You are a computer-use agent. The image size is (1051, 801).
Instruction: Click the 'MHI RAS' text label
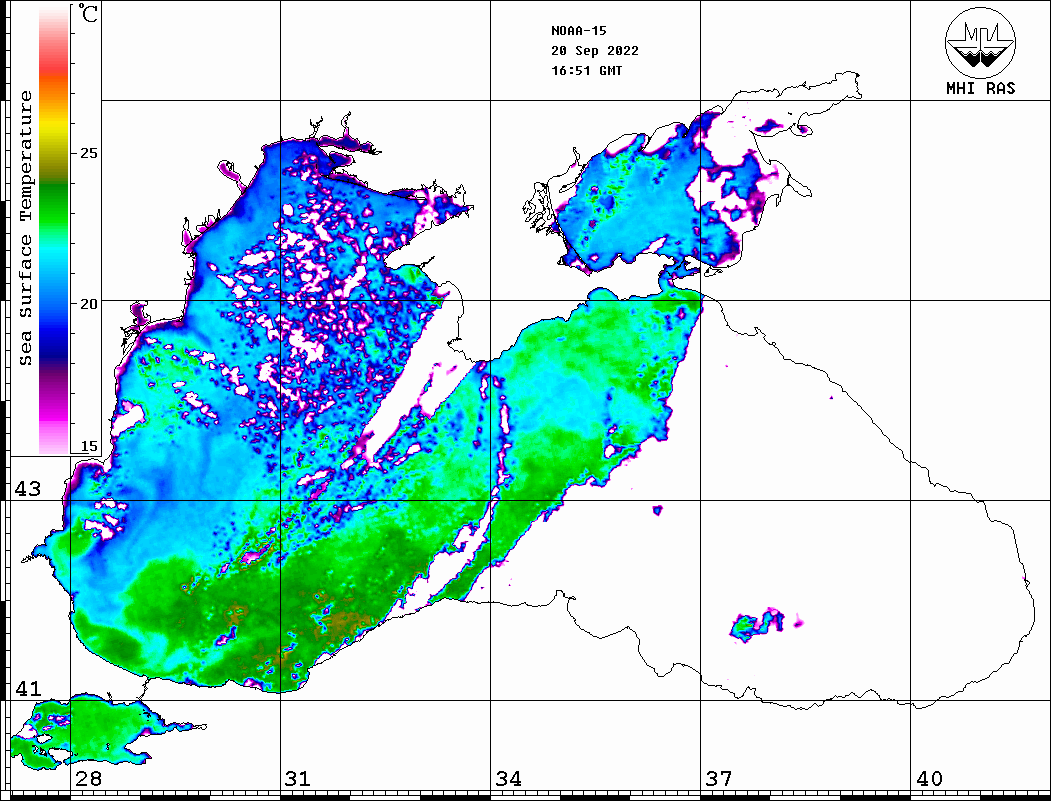tap(980, 88)
